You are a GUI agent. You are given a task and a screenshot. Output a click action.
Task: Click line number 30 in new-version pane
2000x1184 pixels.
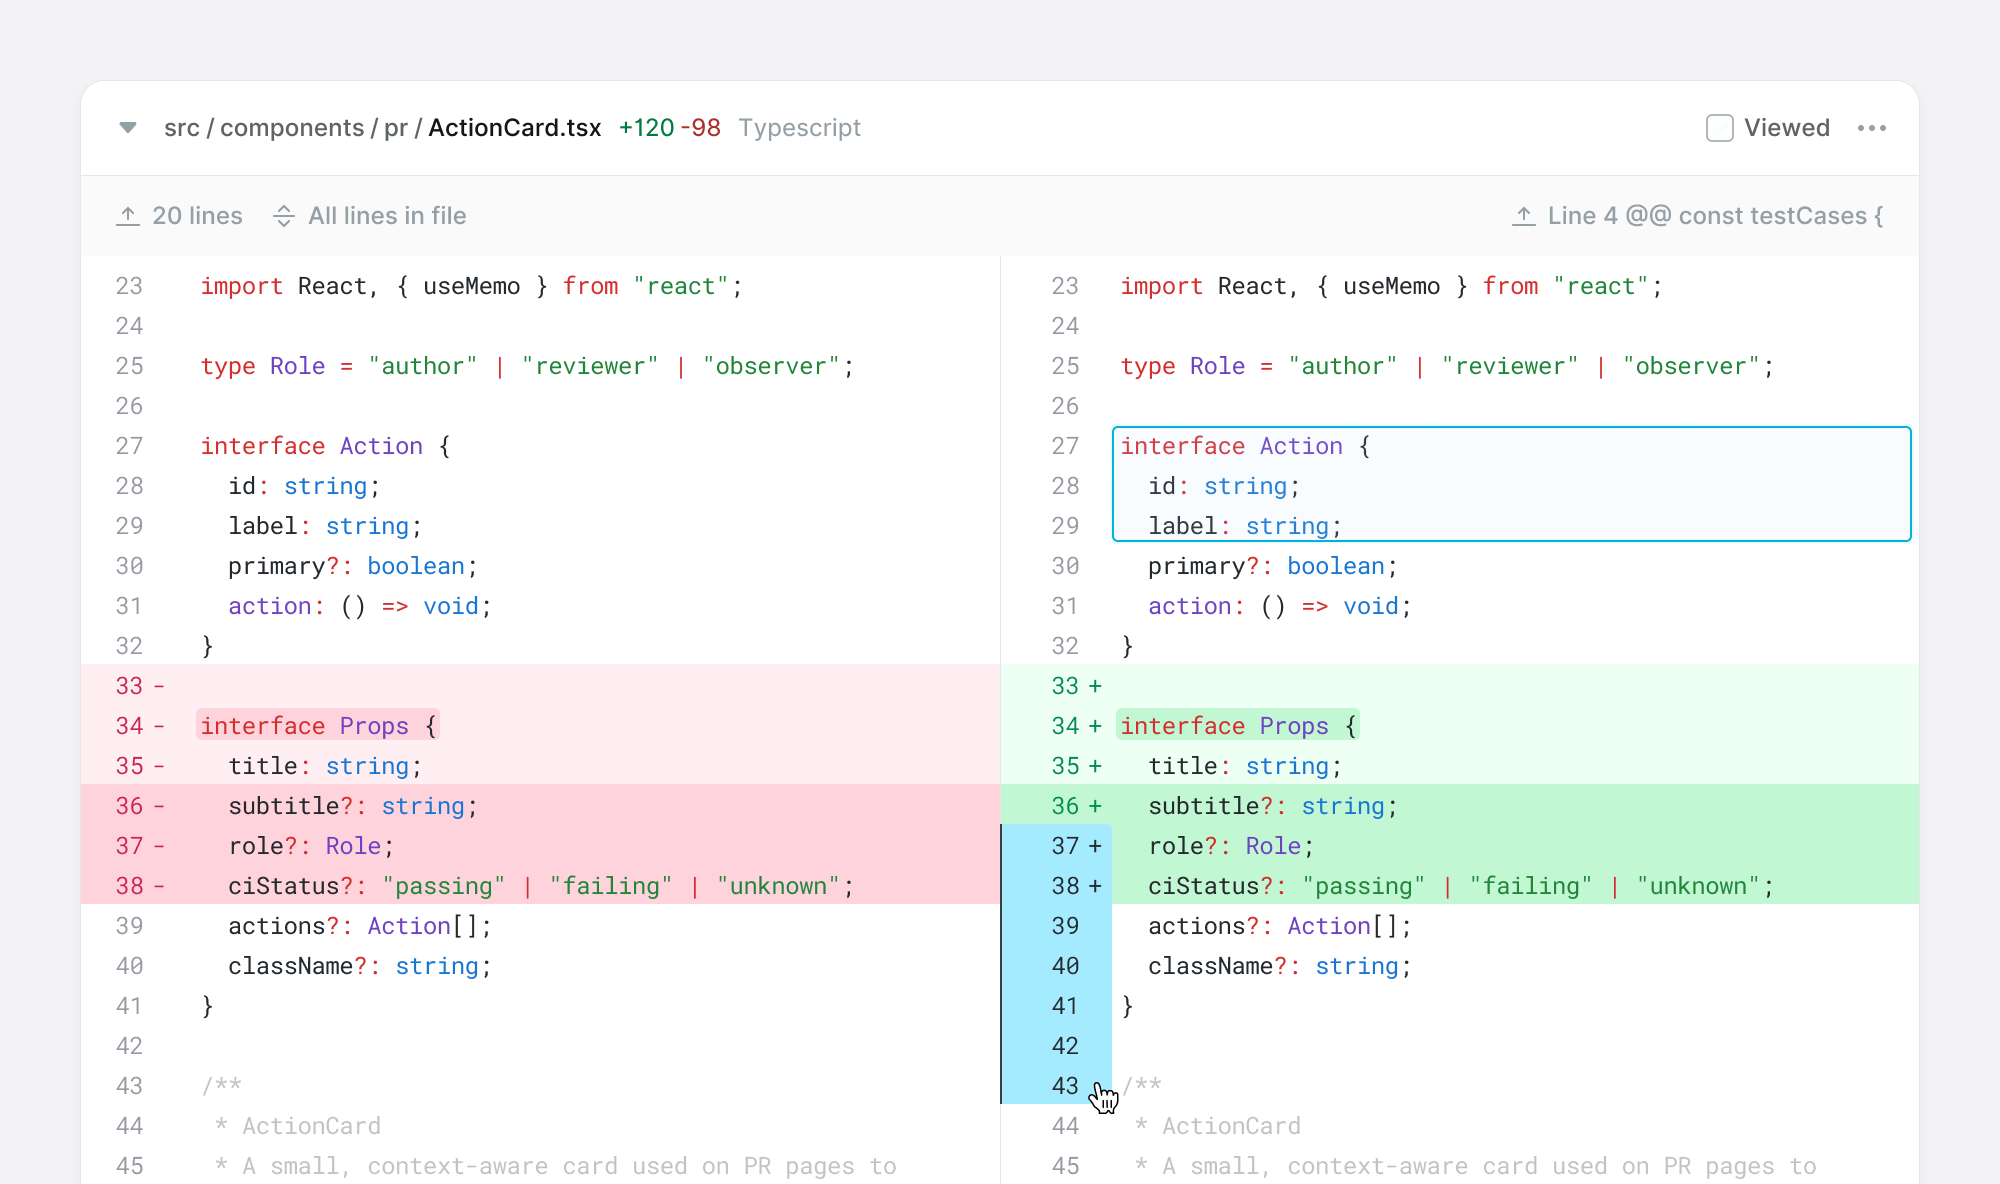point(1065,566)
